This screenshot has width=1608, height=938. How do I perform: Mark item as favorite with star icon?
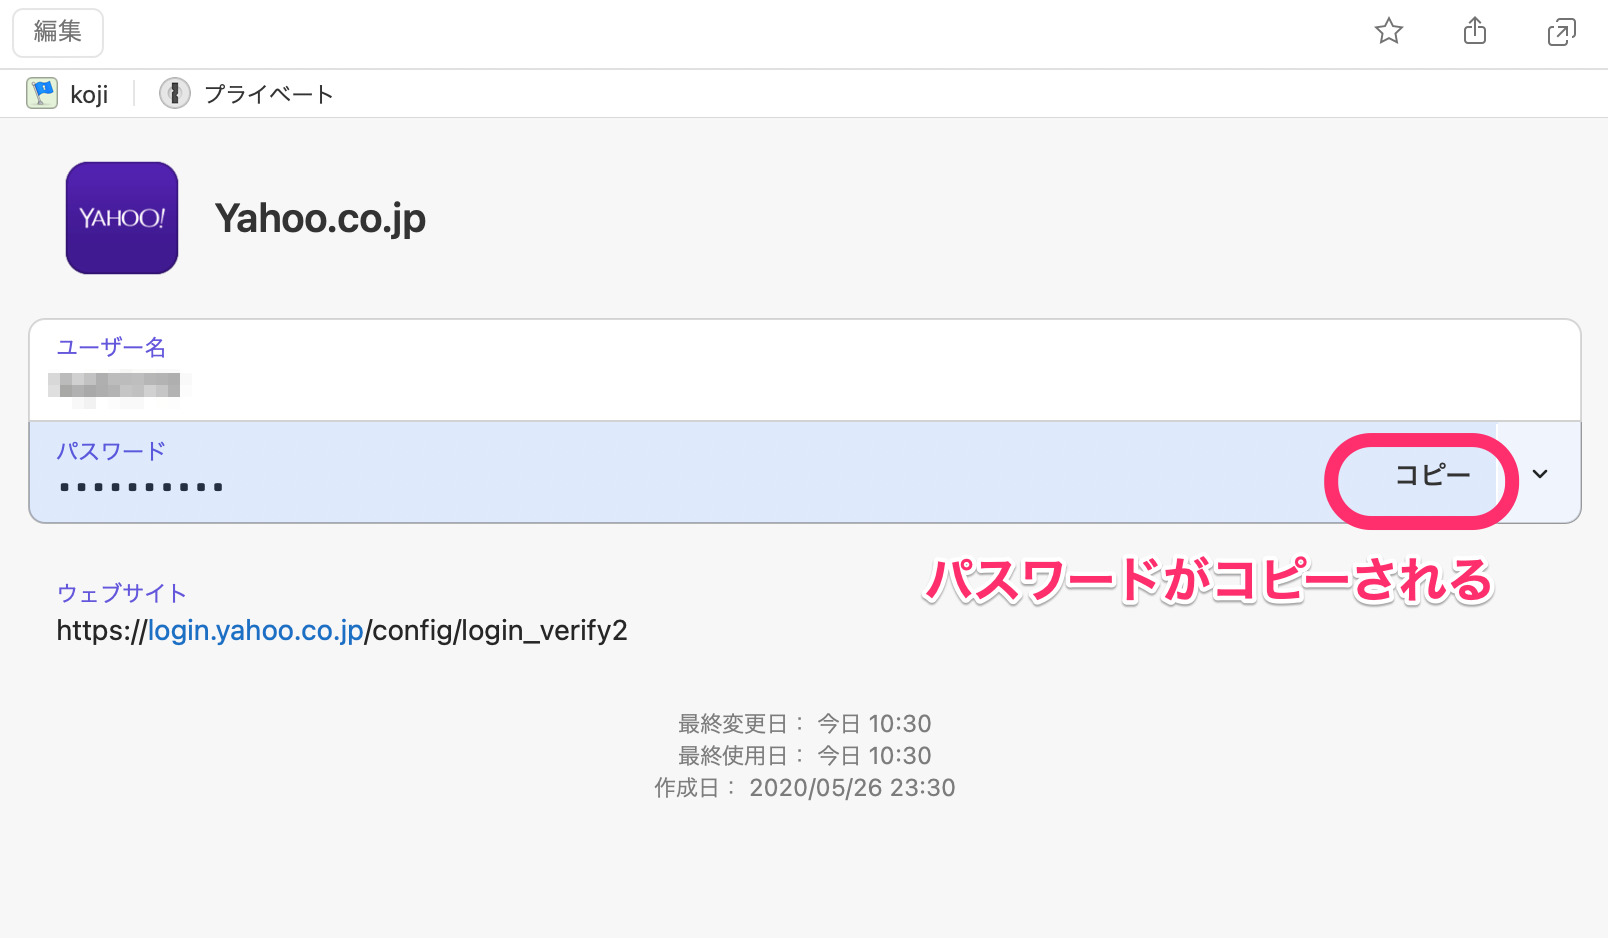point(1388,32)
